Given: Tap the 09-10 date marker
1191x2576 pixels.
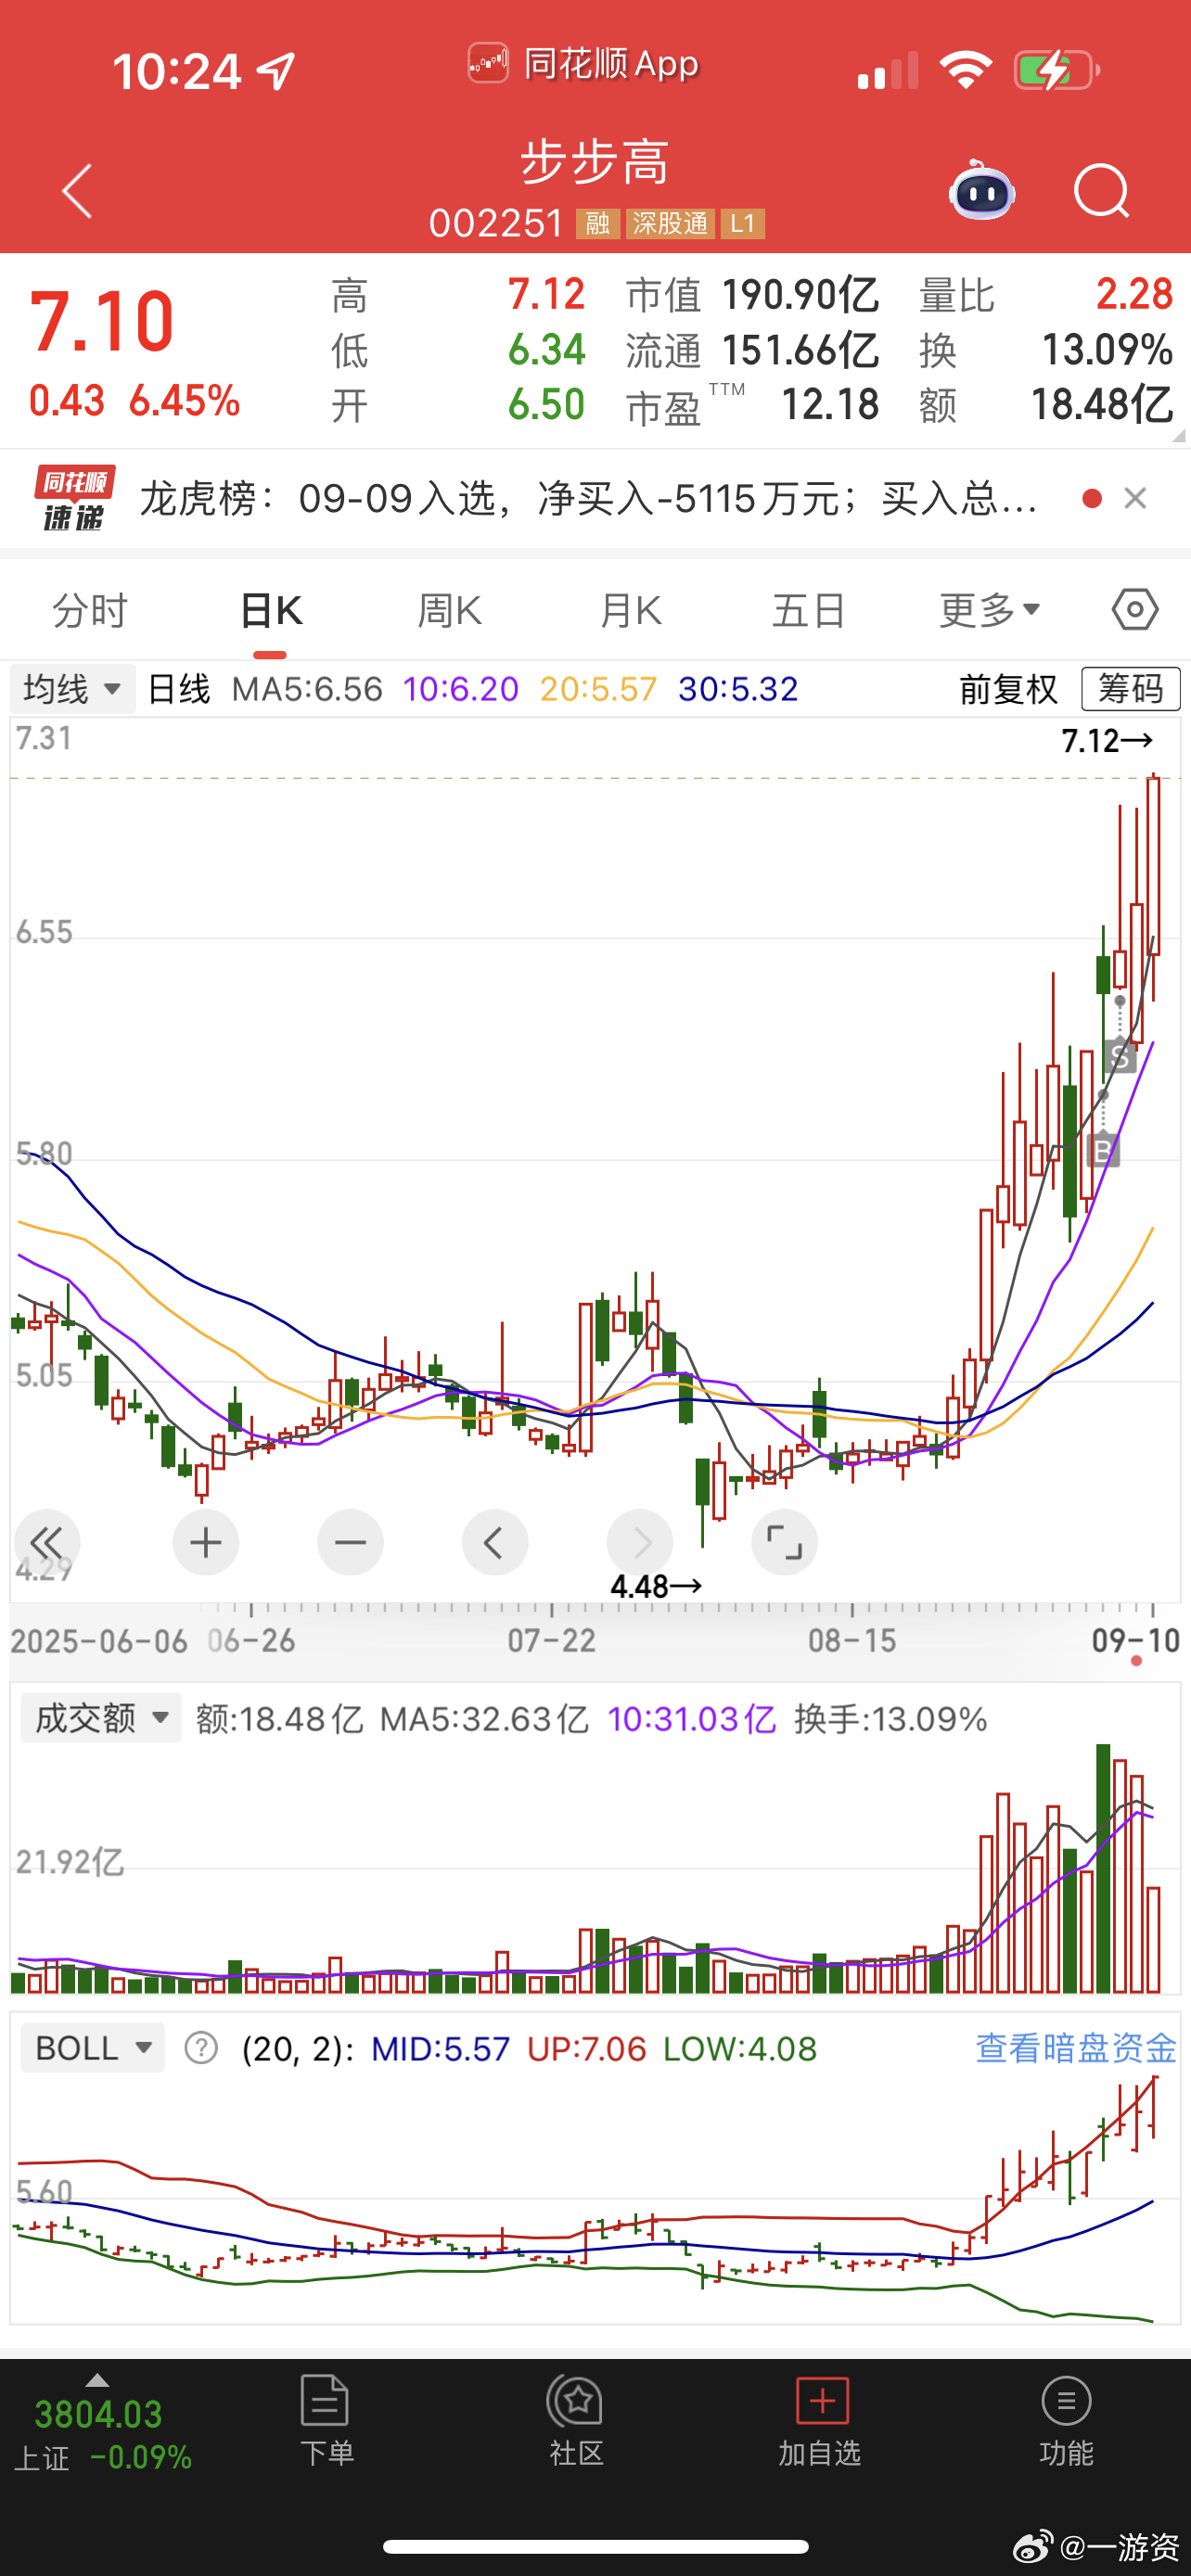Looking at the screenshot, I should tap(1135, 1641).
